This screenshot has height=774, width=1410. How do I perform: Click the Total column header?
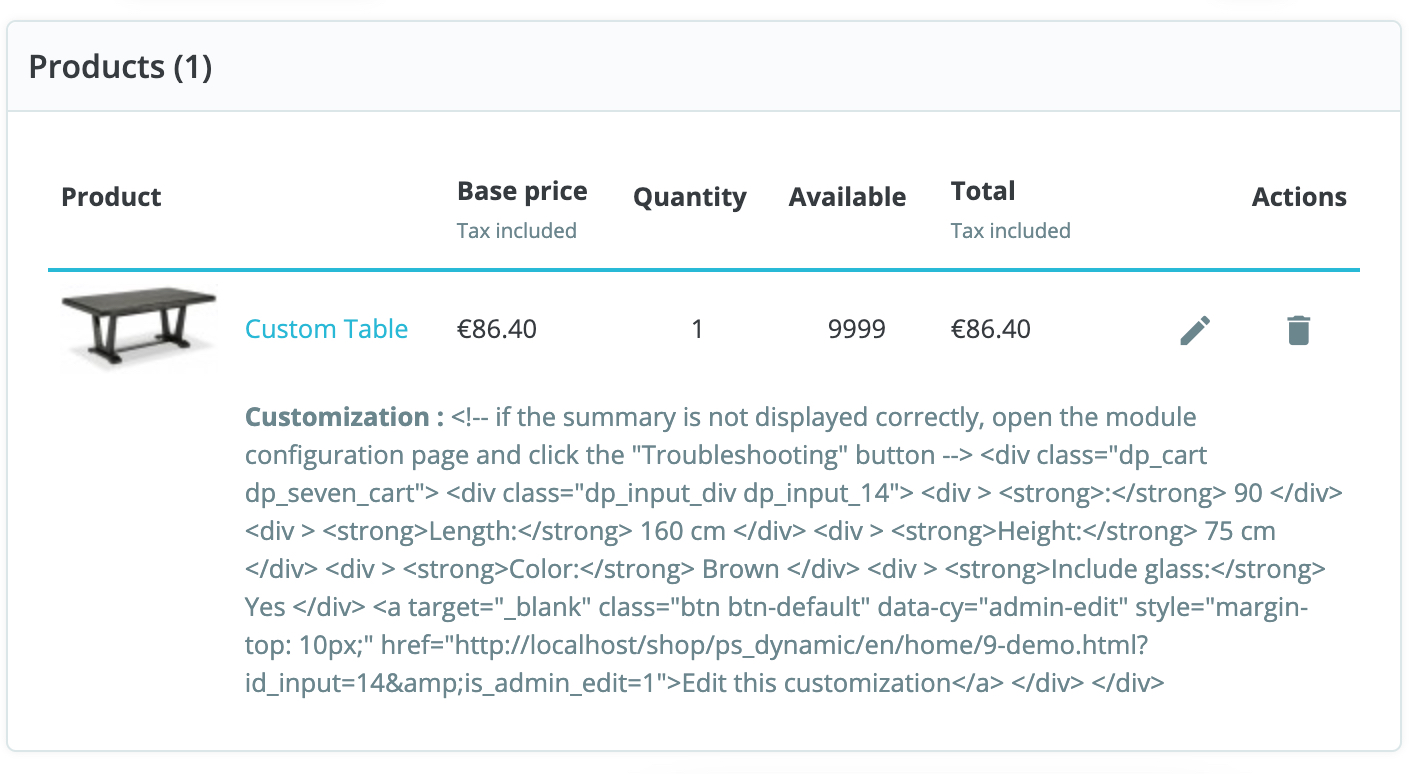point(982,190)
